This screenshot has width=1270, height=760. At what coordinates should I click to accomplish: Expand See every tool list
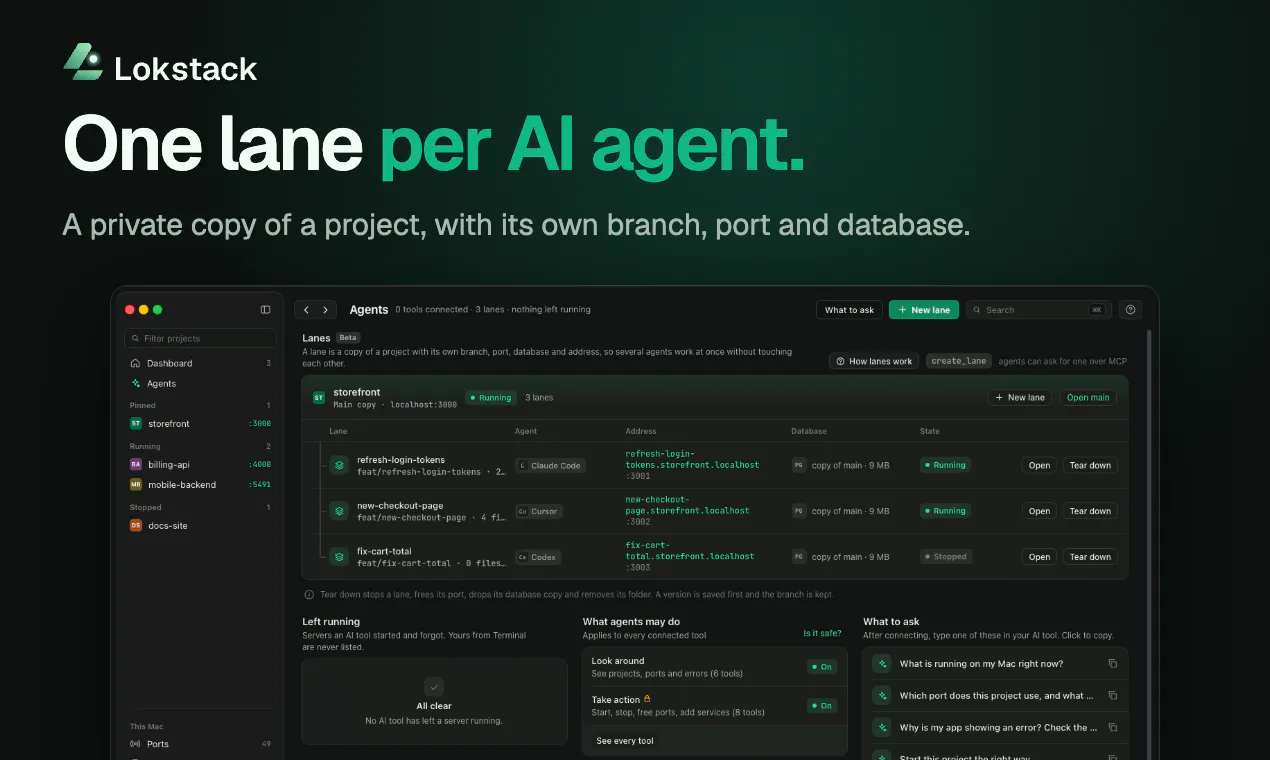click(x=625, y=741)
